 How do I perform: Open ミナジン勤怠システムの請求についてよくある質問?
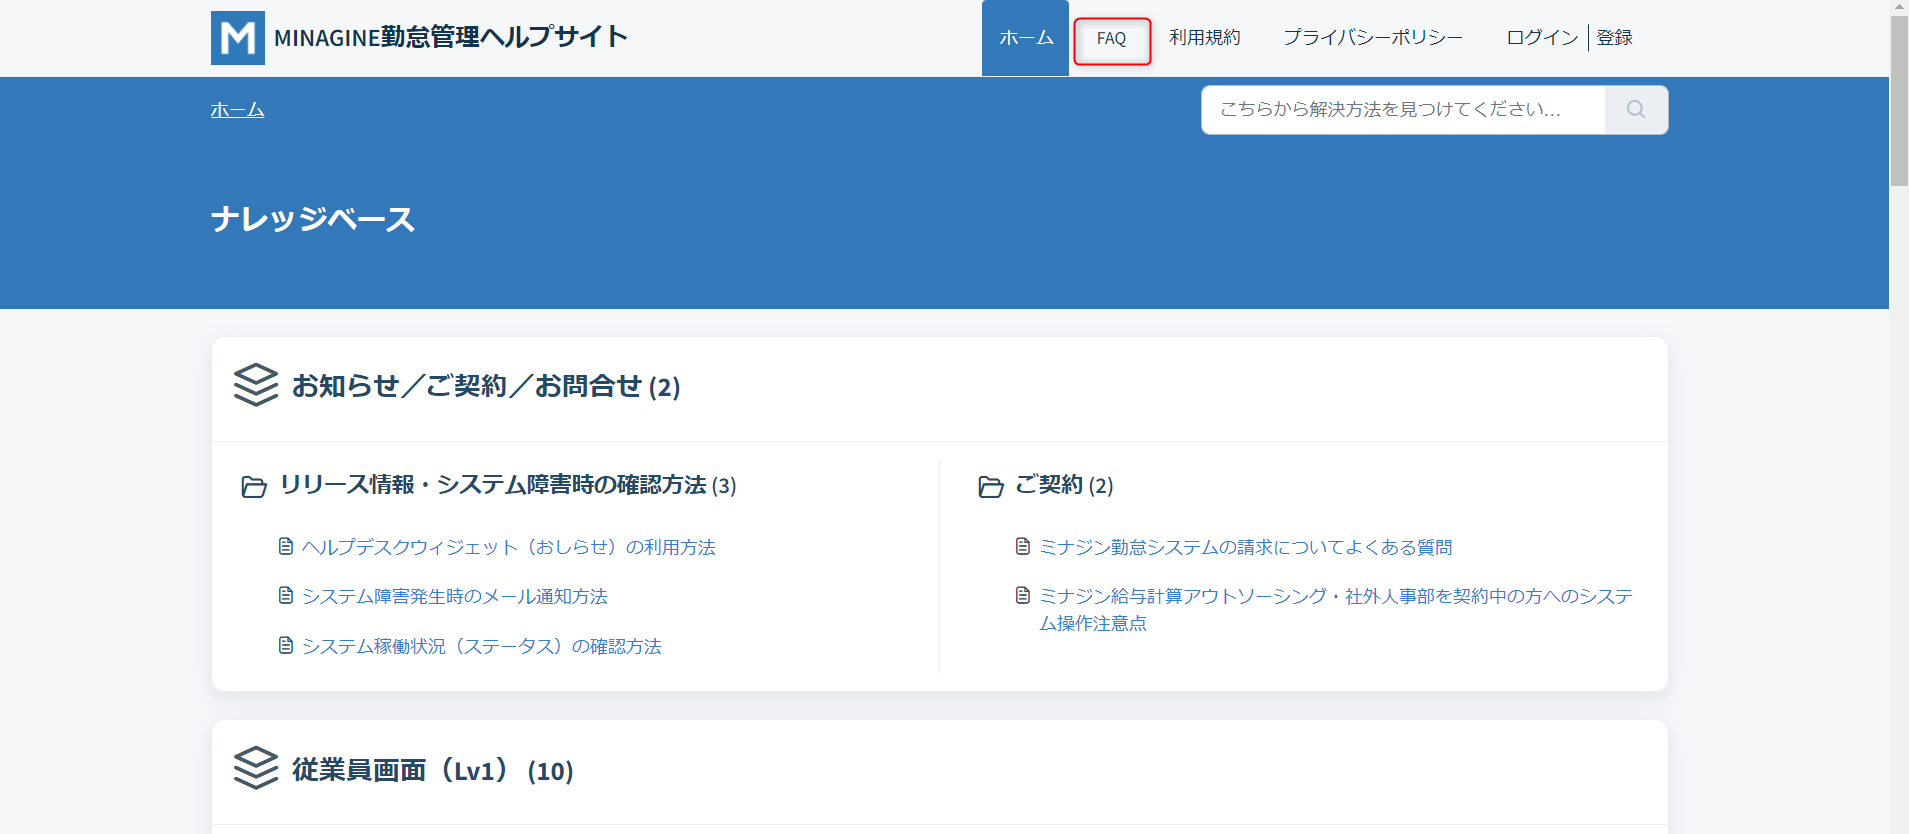1246,547
